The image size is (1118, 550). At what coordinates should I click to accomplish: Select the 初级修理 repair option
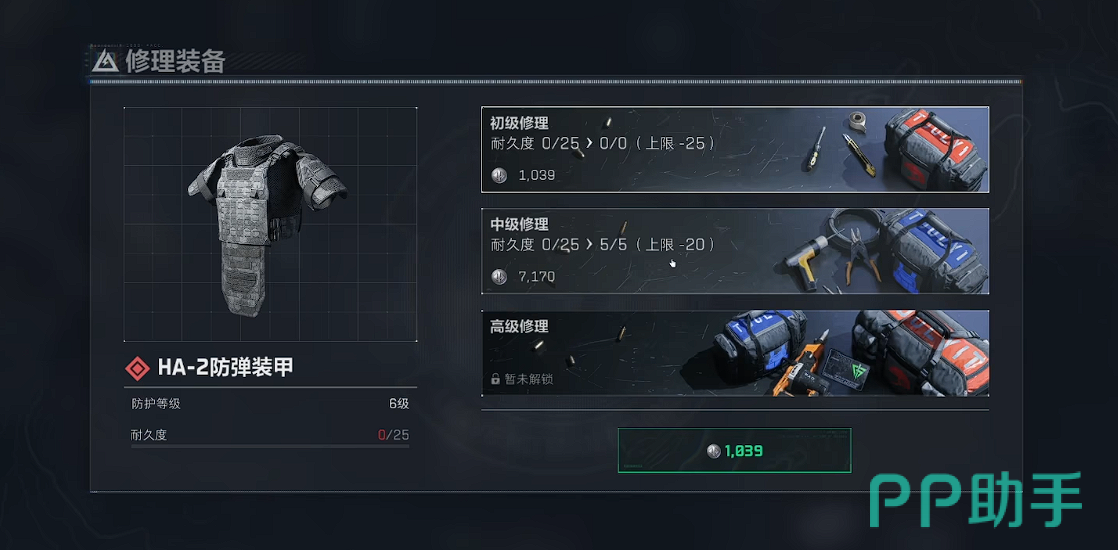(x=735, y=150)
